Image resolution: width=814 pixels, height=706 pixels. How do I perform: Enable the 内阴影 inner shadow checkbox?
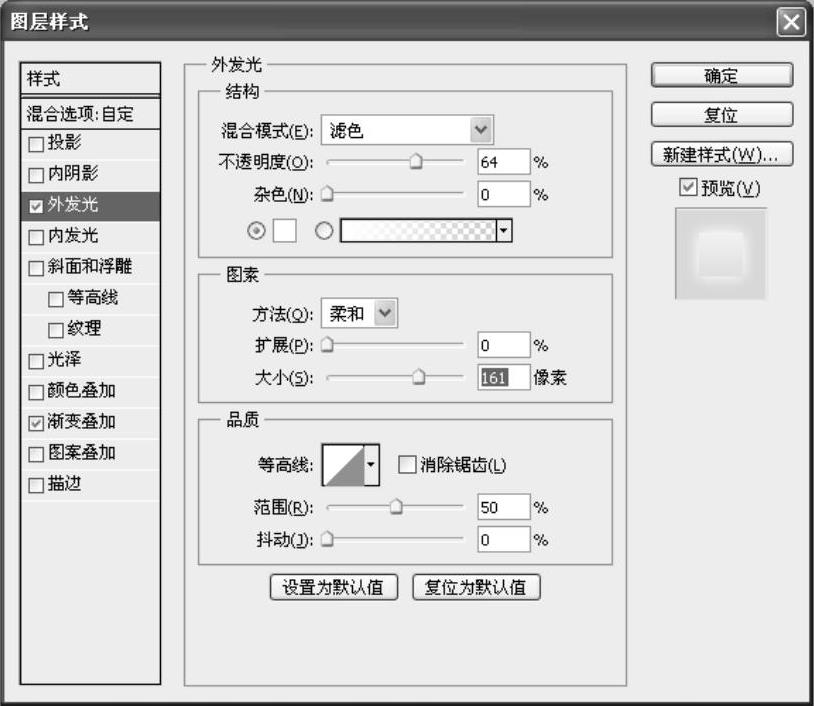(36, 175)
